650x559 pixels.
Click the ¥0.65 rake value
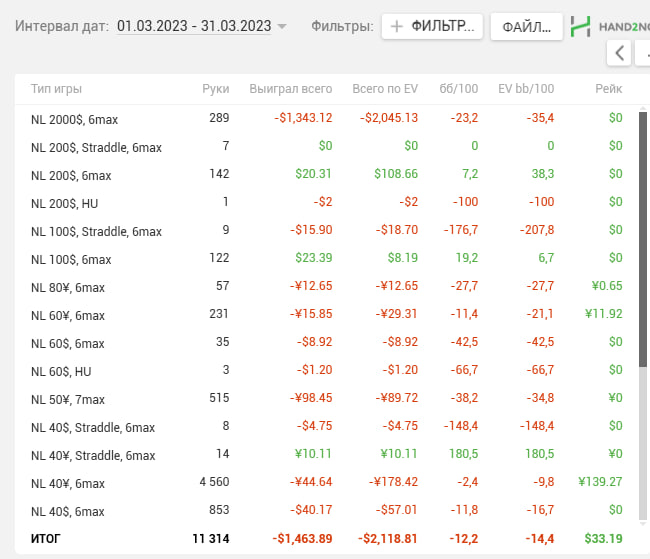click(x=607, y=286)
